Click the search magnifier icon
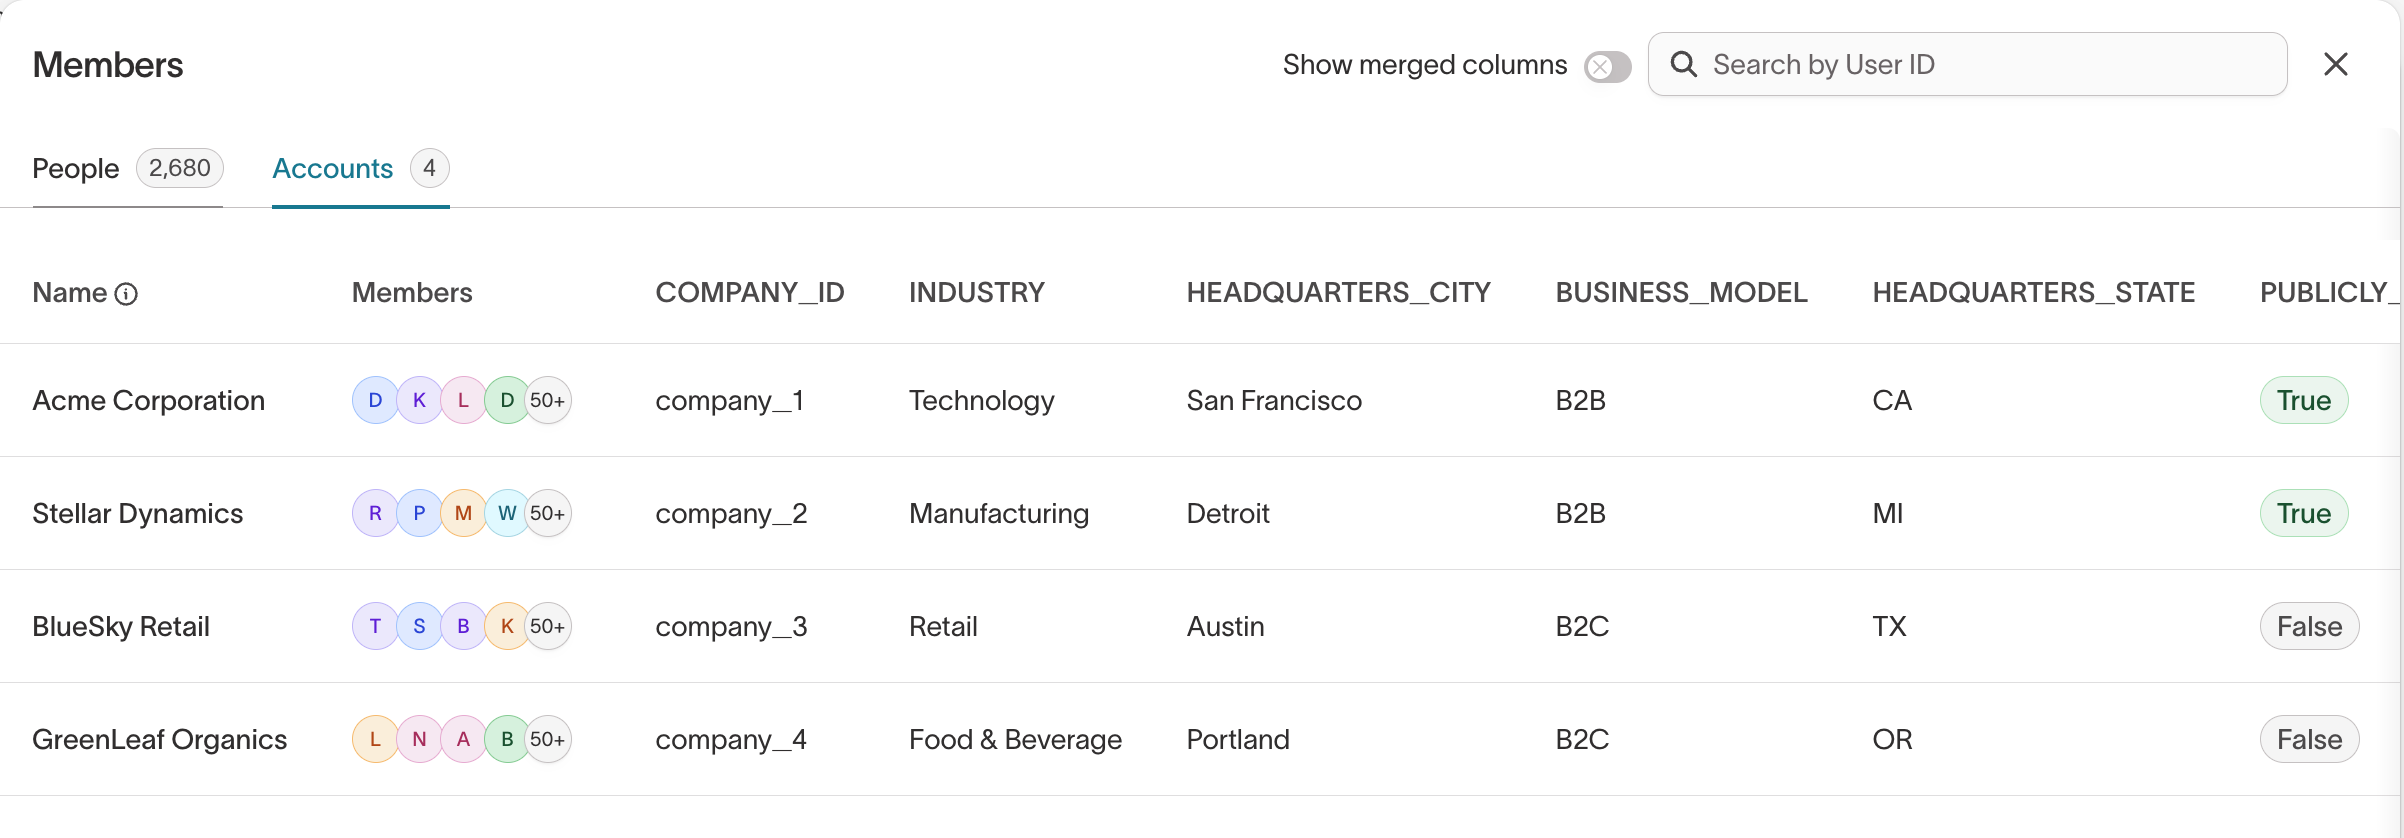Viewport: 2404px width, 838px height. click(1684, 65)
